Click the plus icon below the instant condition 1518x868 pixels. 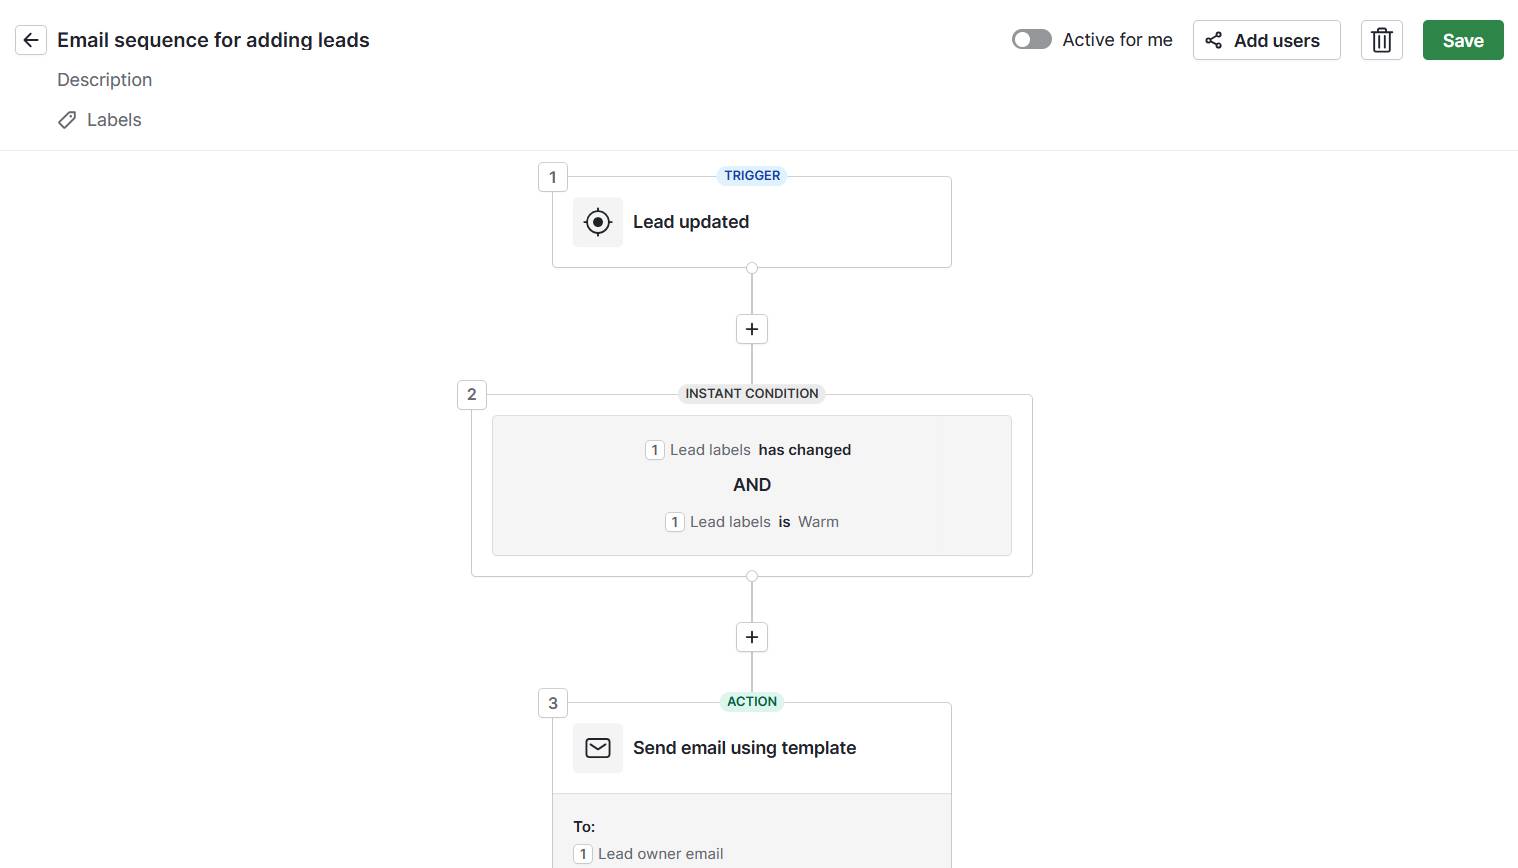coord(751,637)
